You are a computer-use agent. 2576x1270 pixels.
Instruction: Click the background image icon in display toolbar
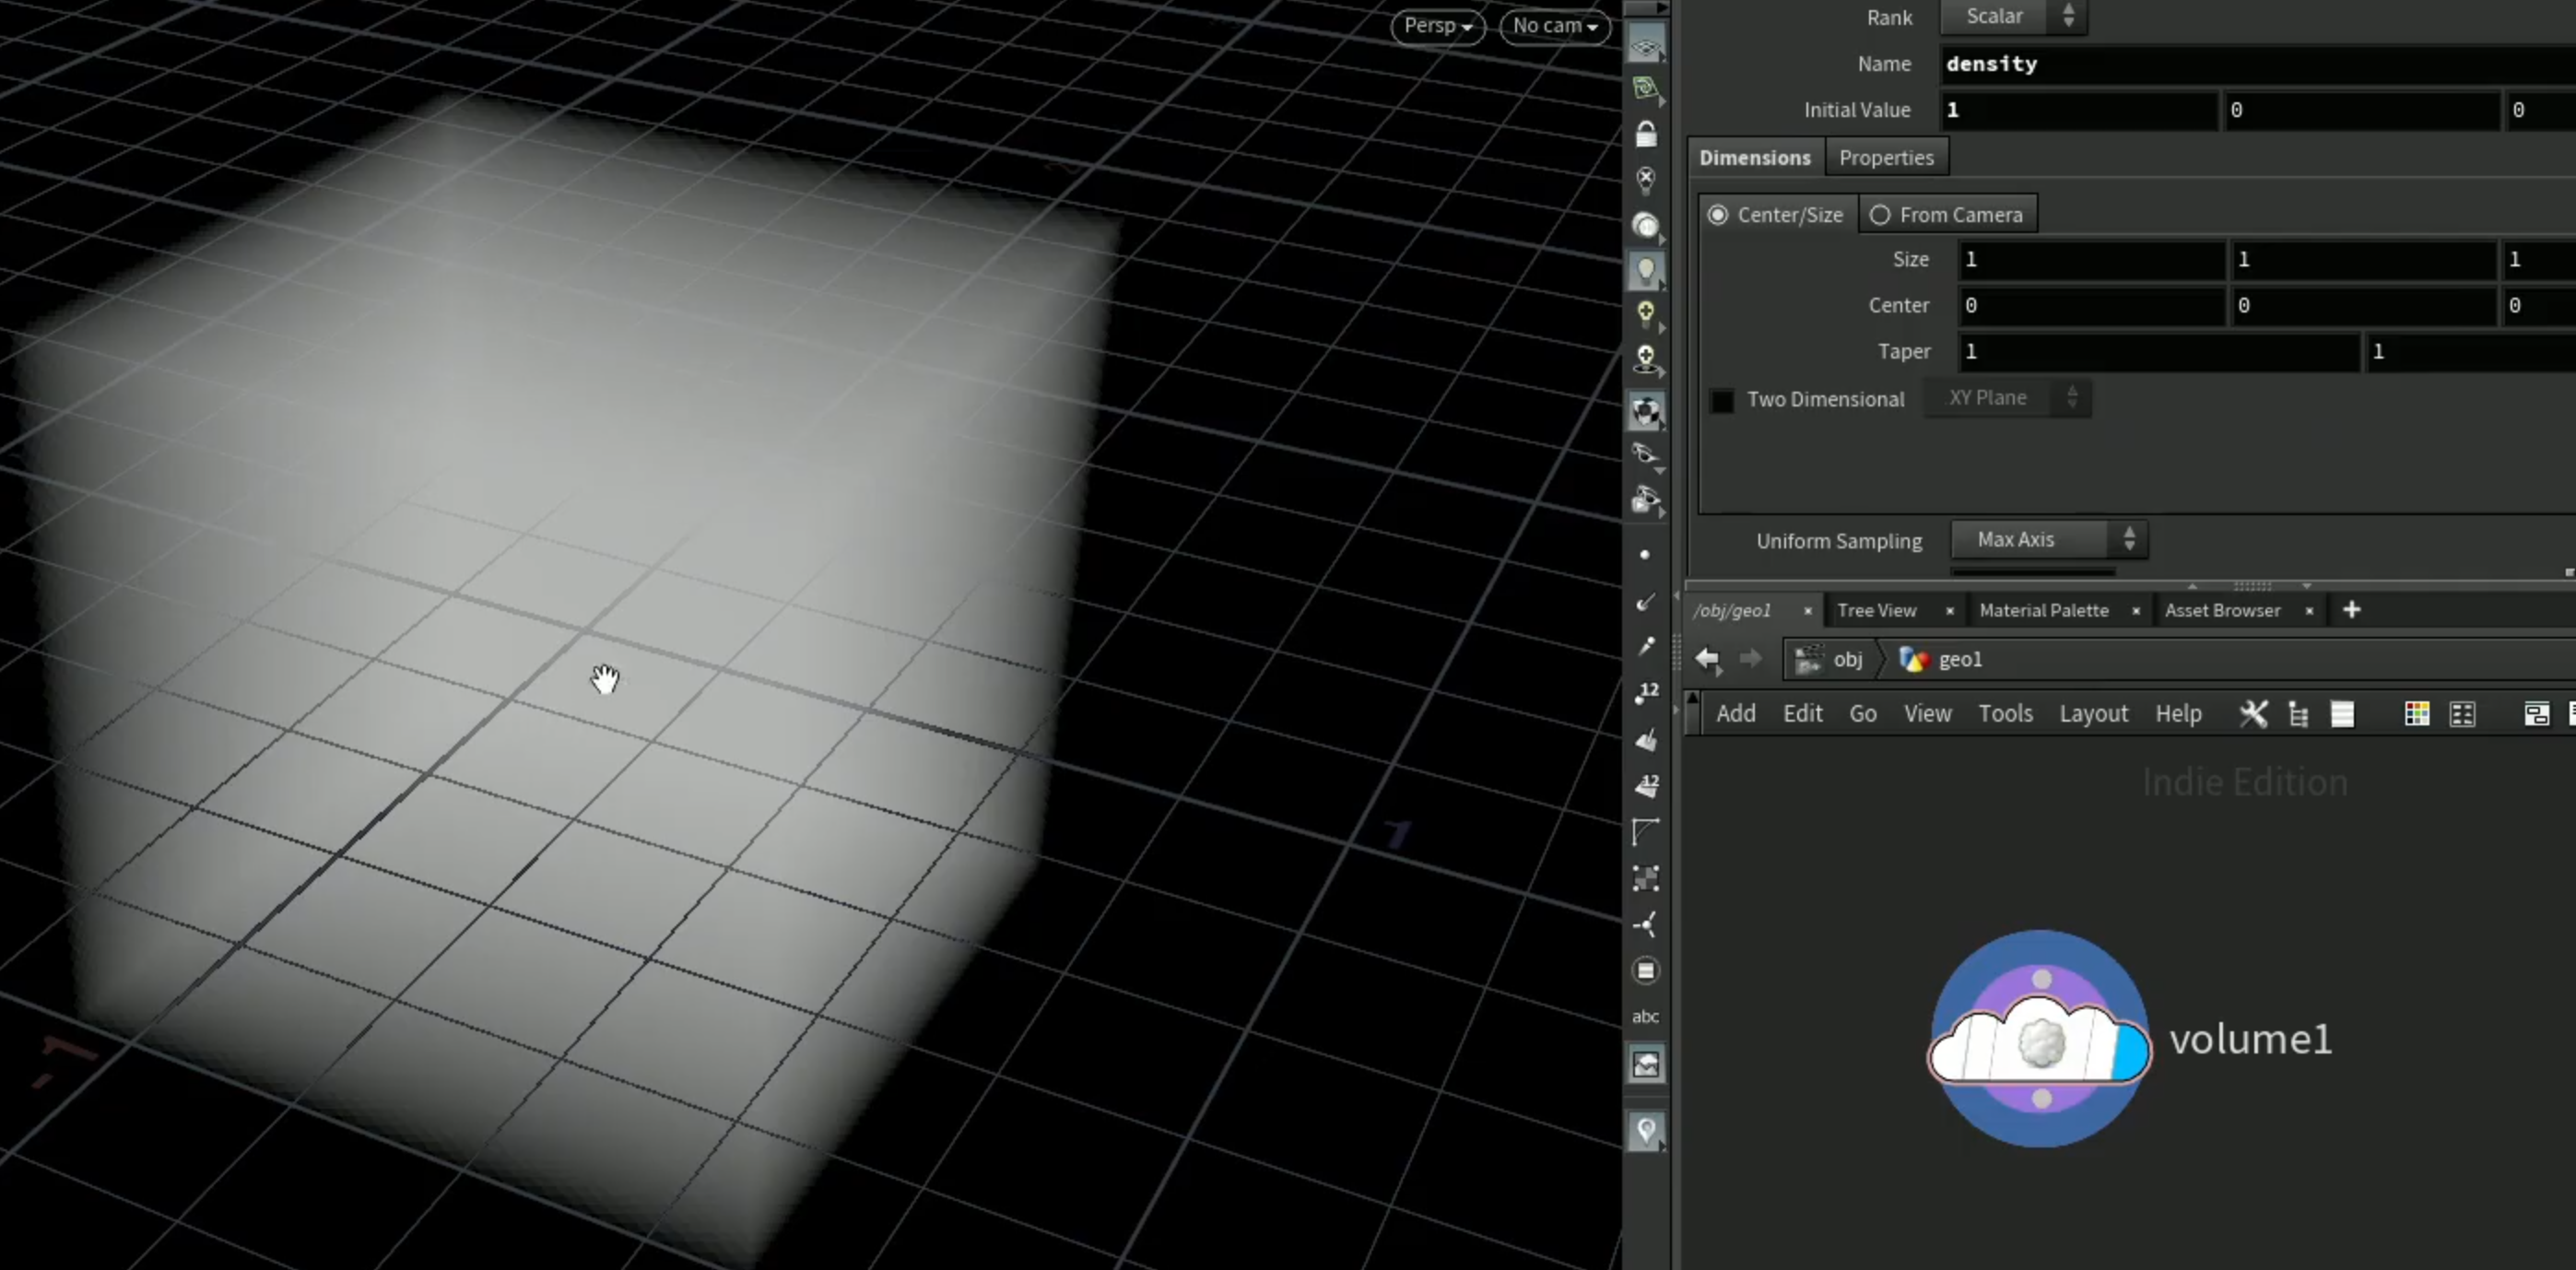(x=1646, y=1064)
